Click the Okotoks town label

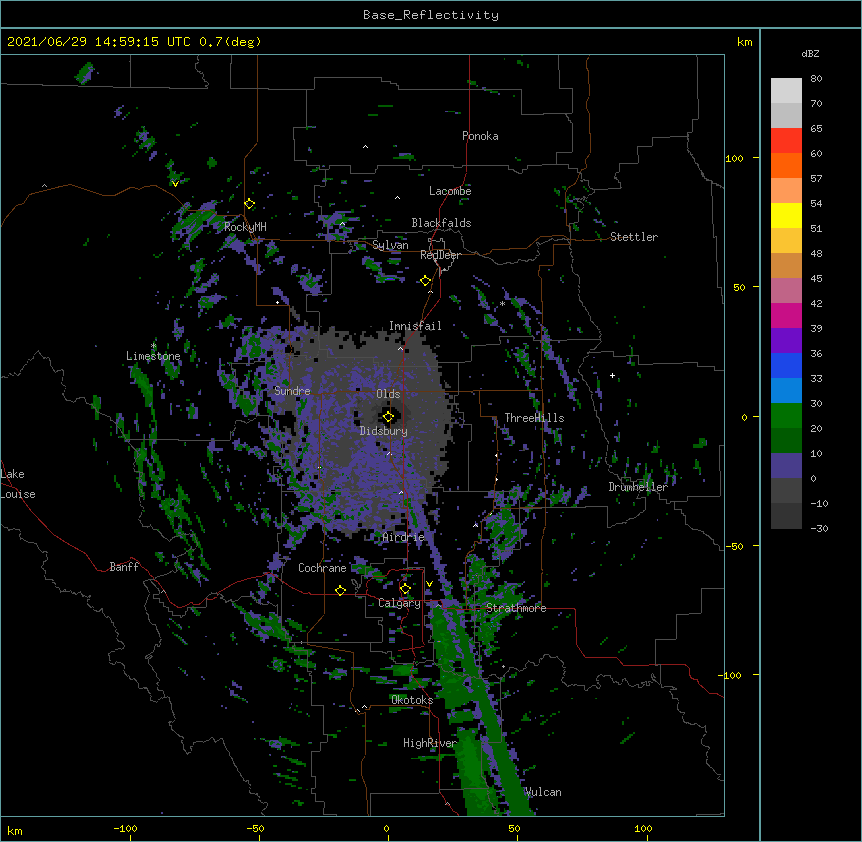tap(412, 700)
